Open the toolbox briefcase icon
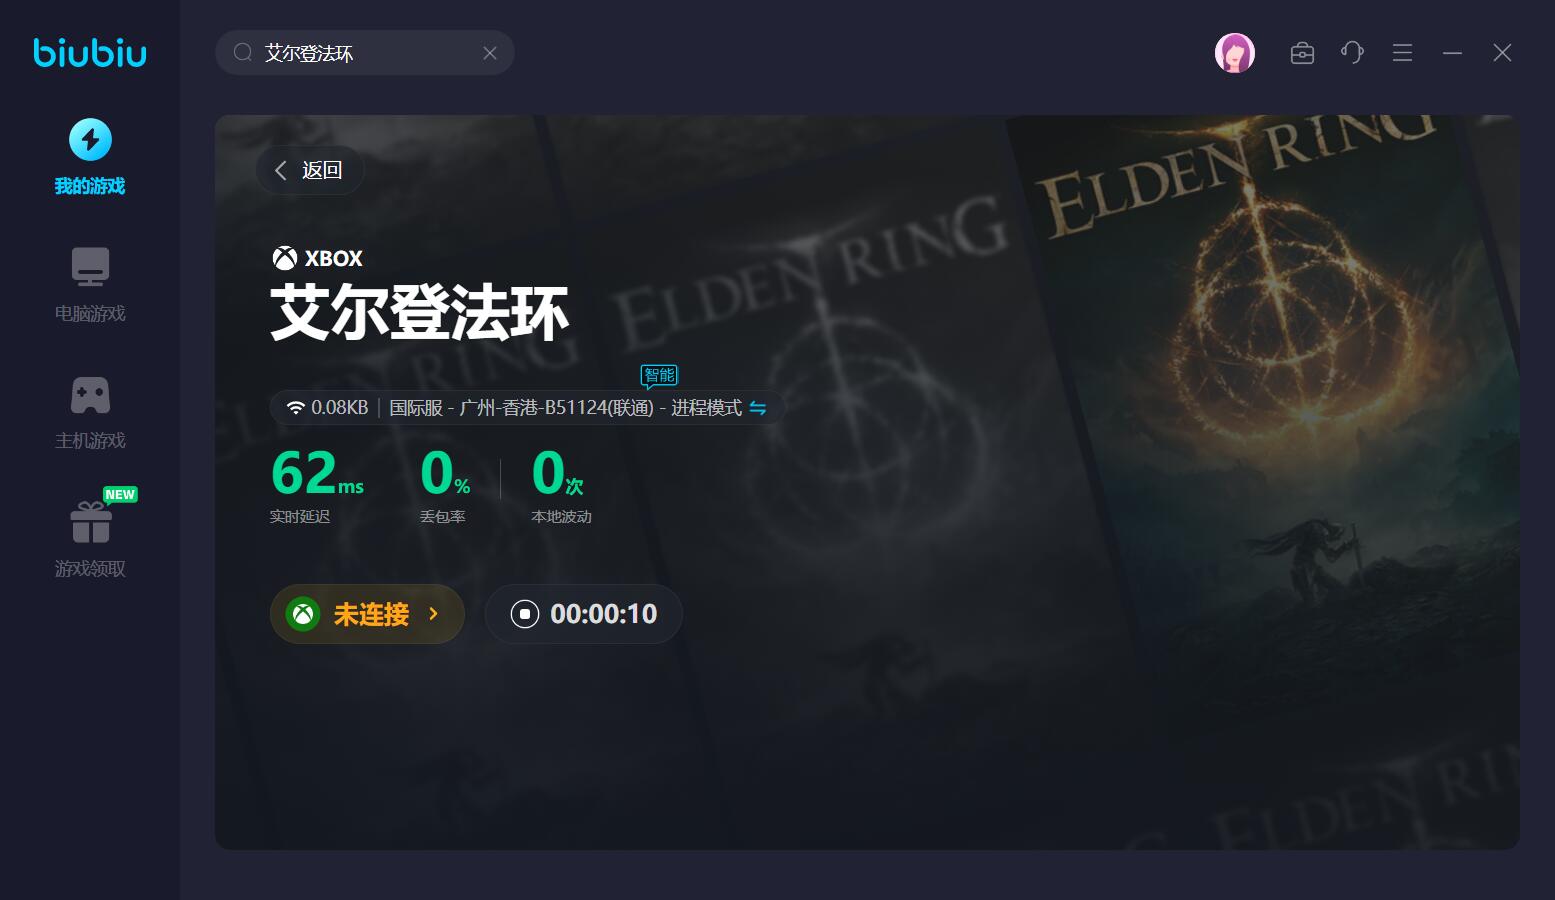 point(1302,53)
